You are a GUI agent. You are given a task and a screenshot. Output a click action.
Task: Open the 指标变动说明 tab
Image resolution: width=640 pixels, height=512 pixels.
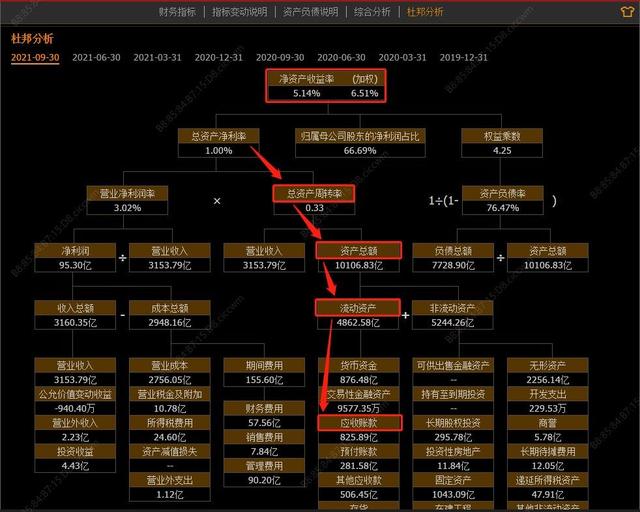coord(240,12)
